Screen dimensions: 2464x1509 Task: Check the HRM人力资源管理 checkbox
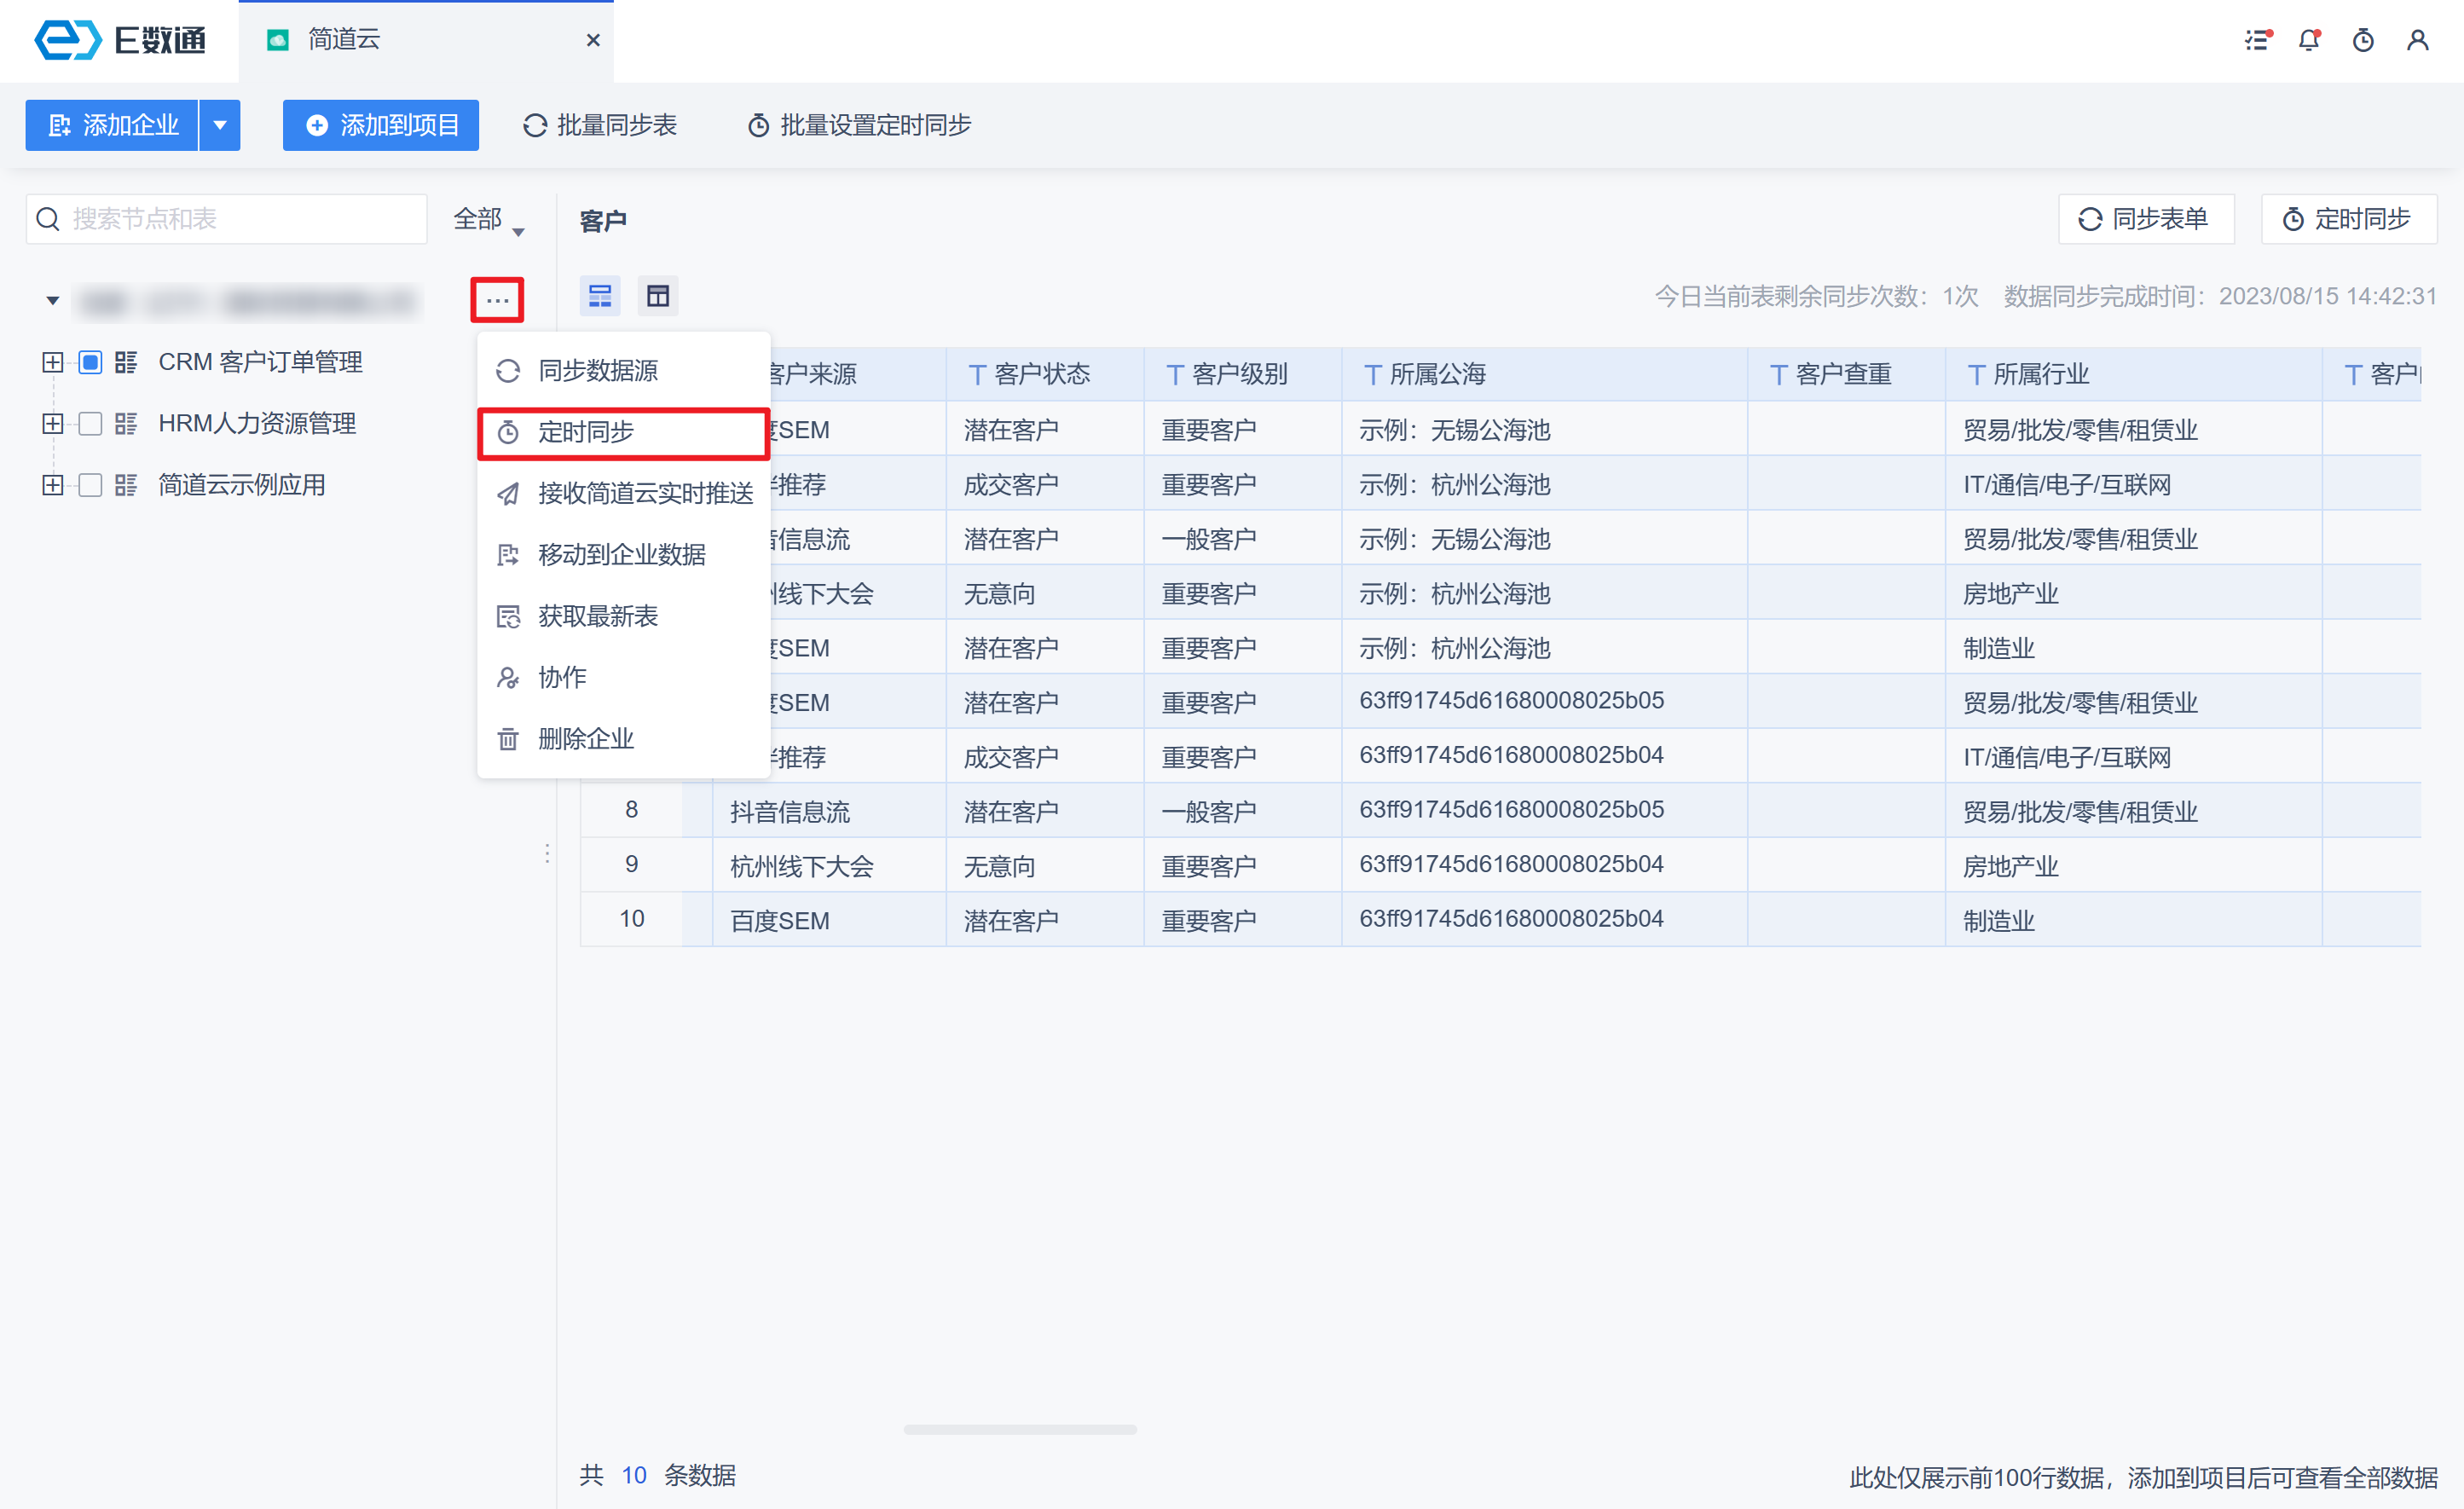click(90, 424)
